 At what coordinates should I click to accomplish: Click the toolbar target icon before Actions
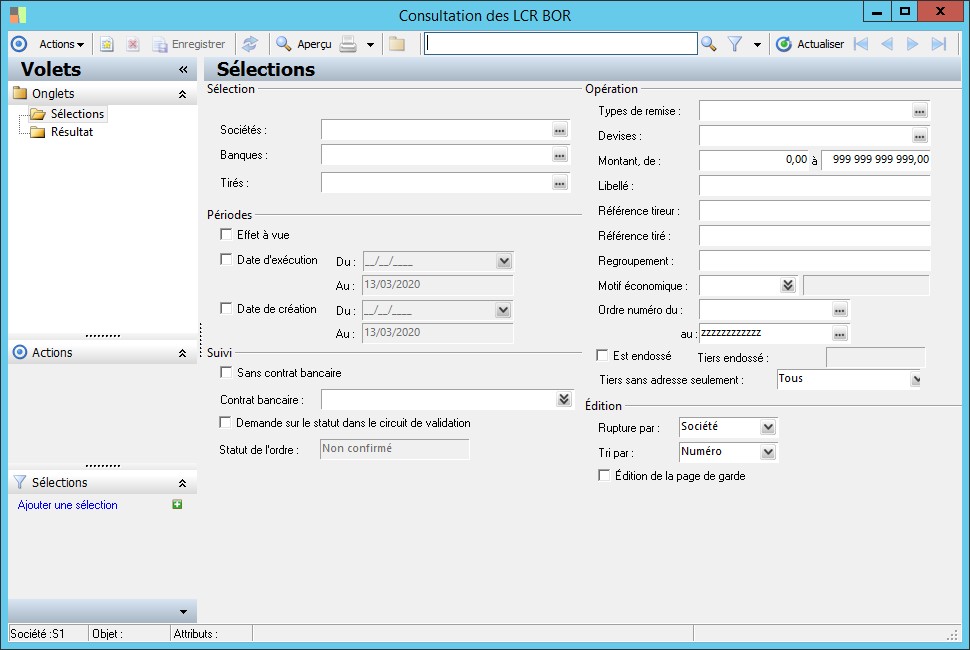19,44
